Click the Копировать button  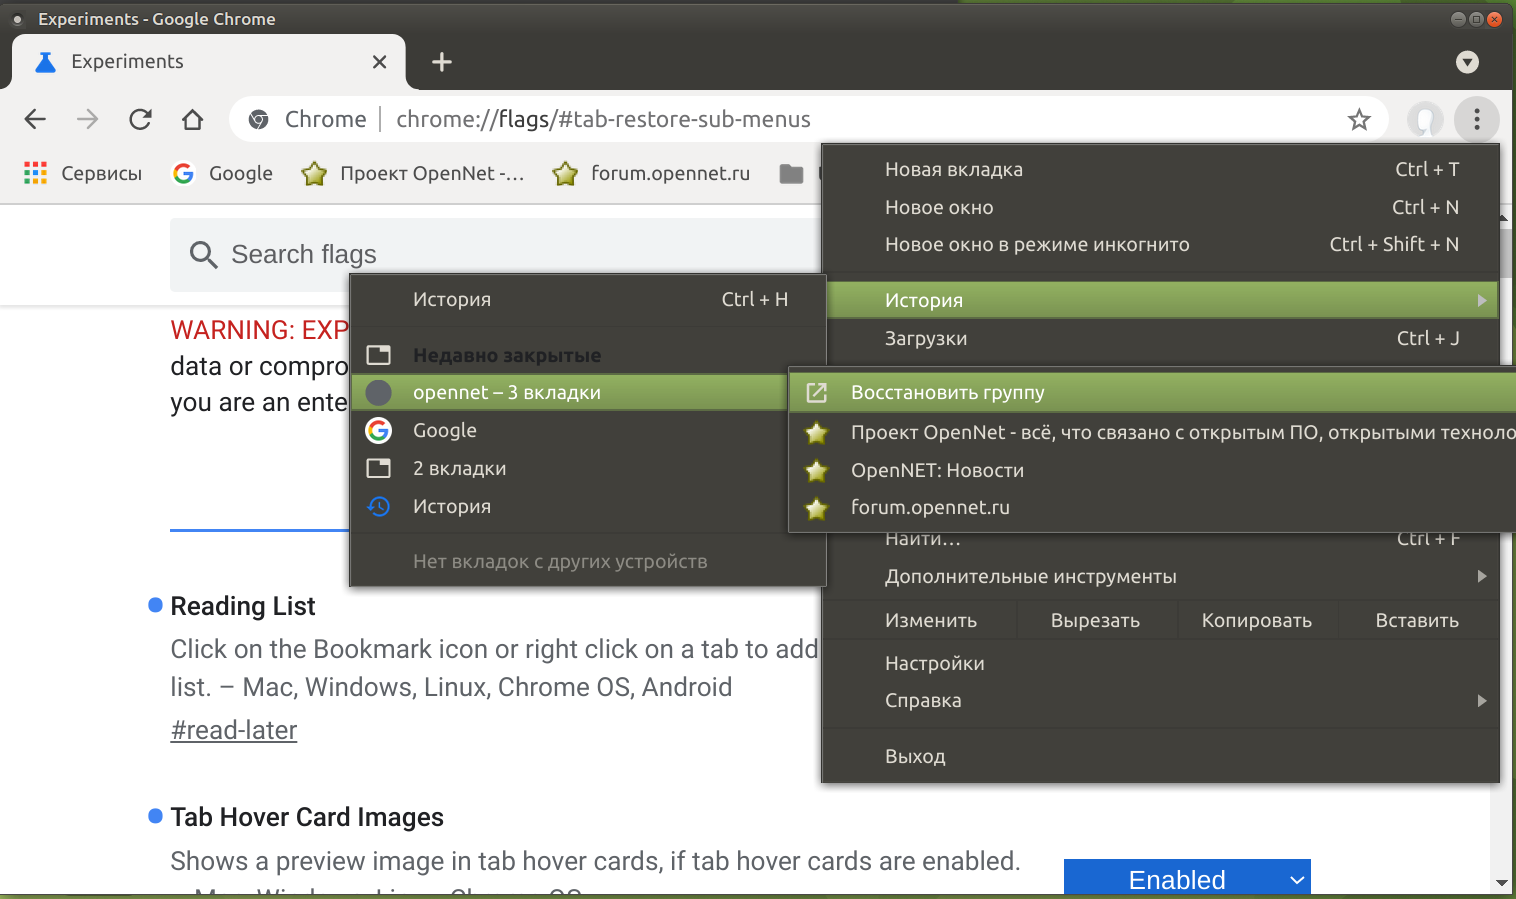pos(1256,621)
